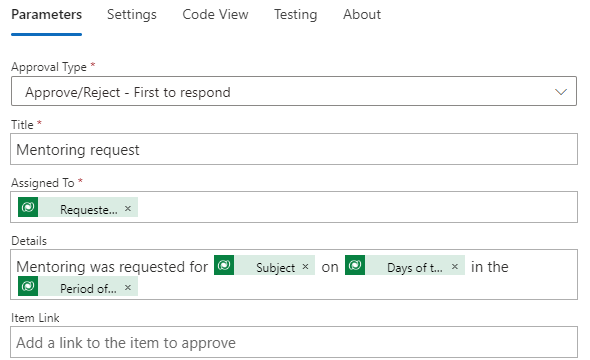
Task: Remove the Requester token from Assigned To
Action: point(128,208)
